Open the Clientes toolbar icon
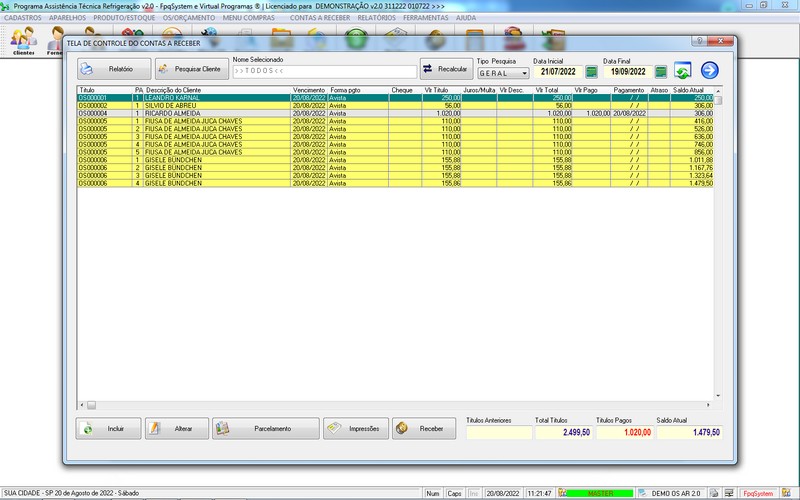800x500 pixels. click(x=24, y=41)
